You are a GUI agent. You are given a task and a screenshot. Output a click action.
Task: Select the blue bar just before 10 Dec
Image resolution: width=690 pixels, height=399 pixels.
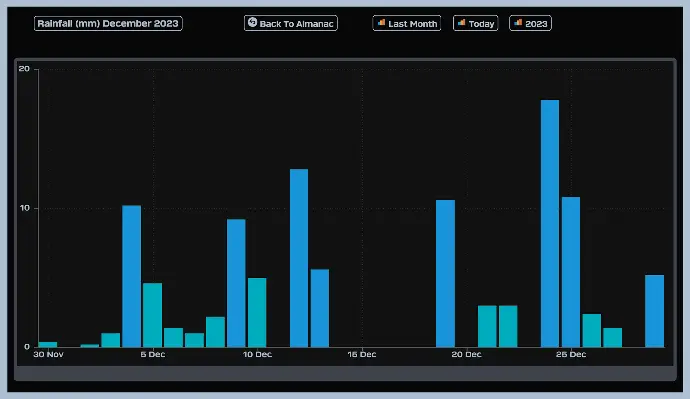coord(236,283)
